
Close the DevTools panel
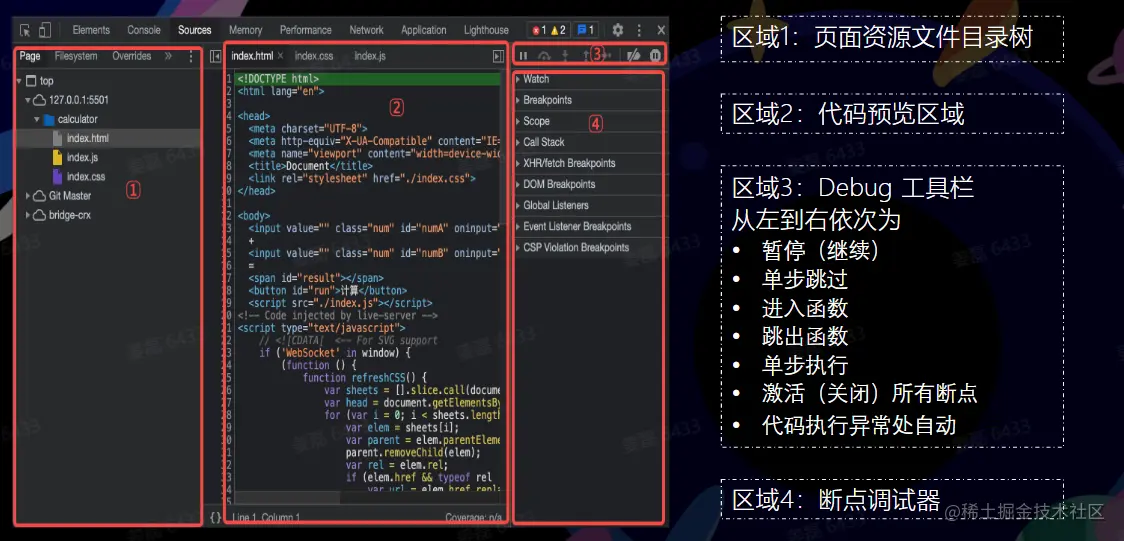pyautogui.click(x=661, y=30)
